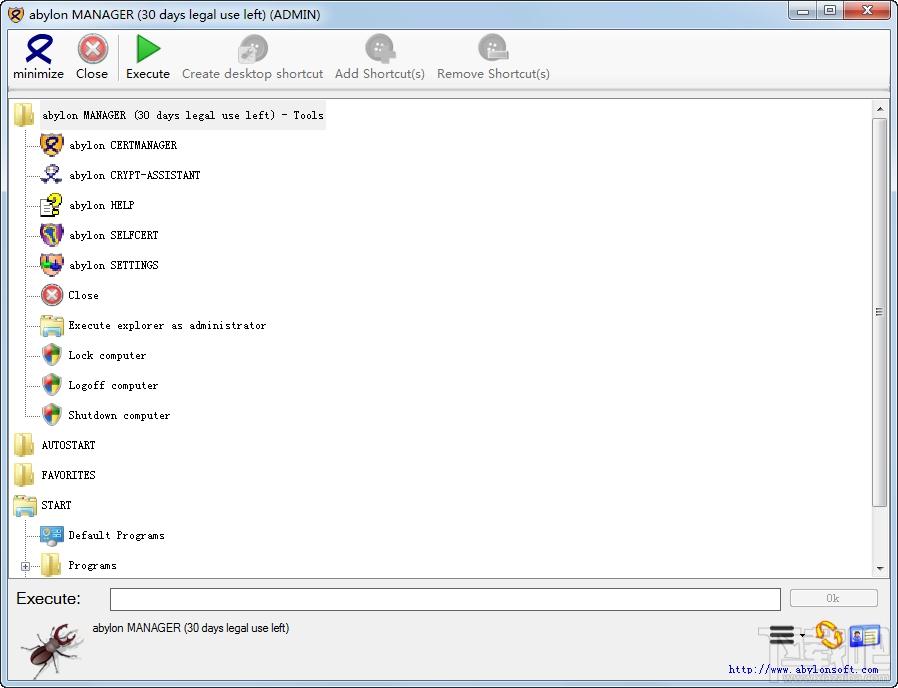Click the tree scrollbar up arrow
898x688 pixels.
tap(880, 109)
